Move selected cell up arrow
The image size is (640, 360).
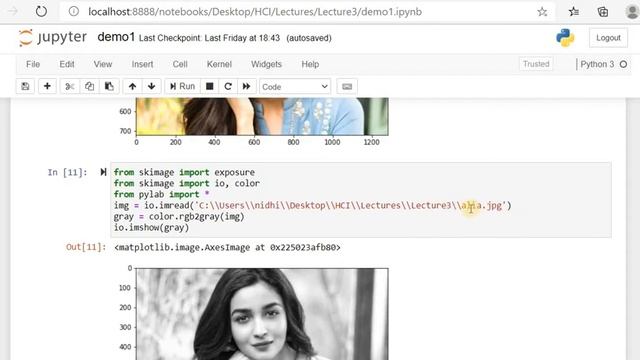pos(132,87)
